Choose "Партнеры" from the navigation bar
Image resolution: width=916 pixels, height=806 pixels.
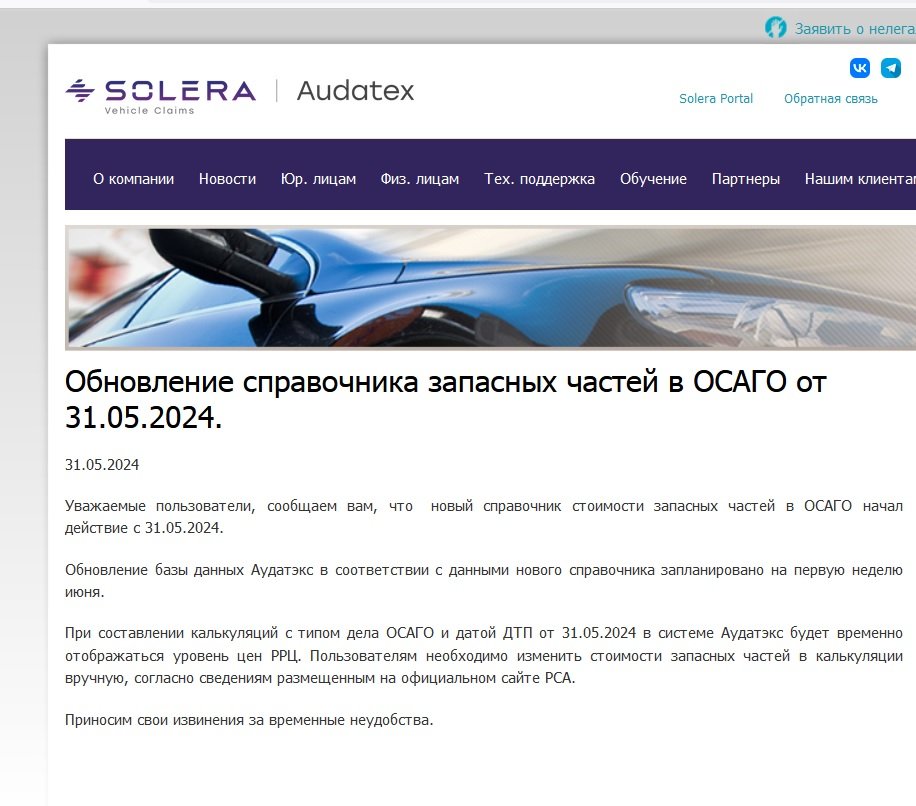tap(745, 179)
